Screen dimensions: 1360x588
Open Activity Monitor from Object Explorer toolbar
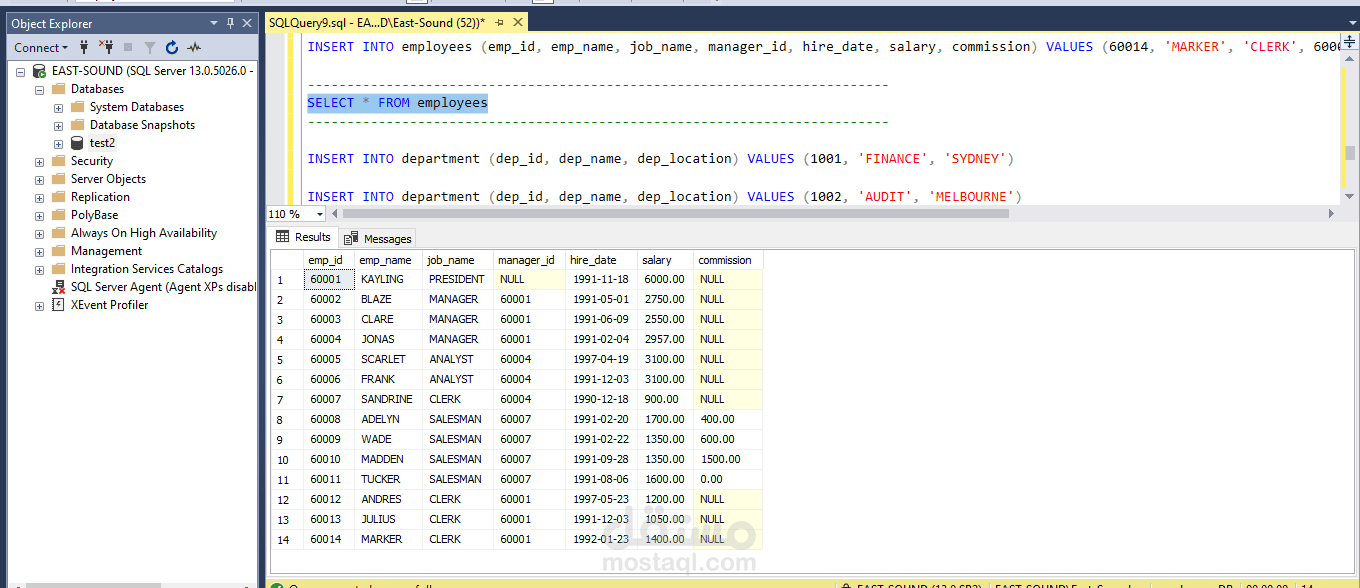point(194,47)
